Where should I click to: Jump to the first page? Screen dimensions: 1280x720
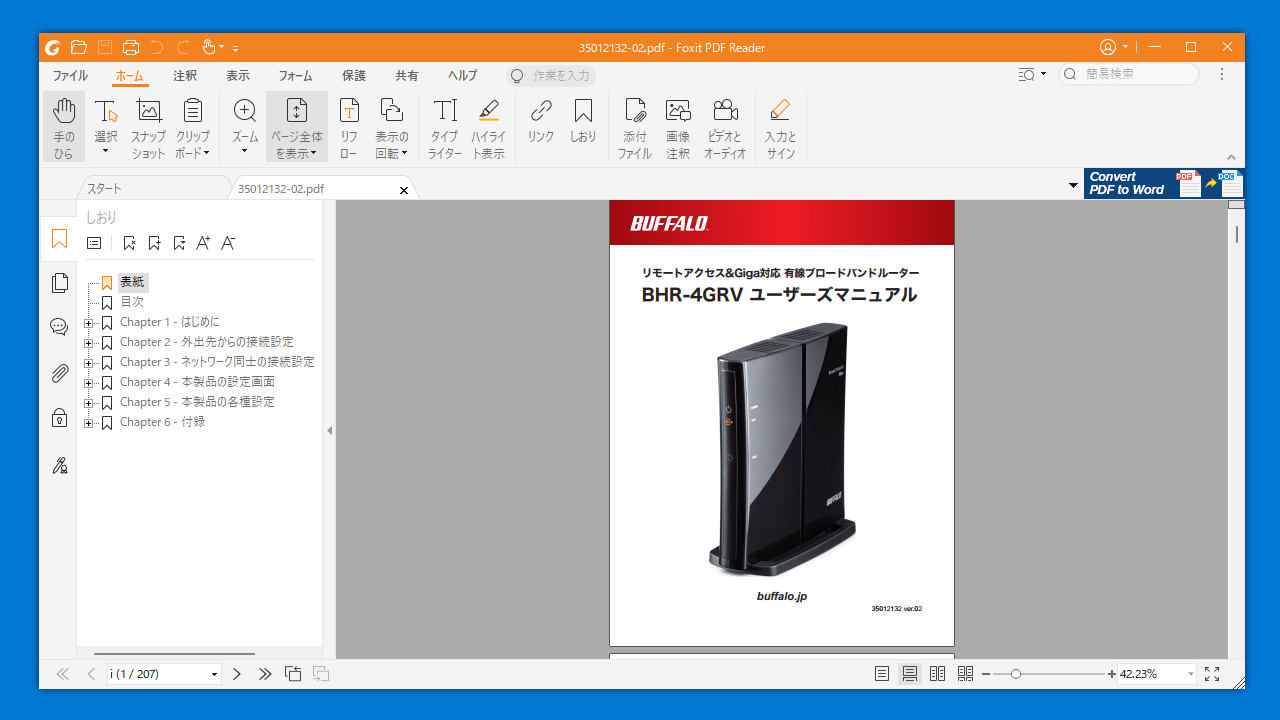pos(63,674)
